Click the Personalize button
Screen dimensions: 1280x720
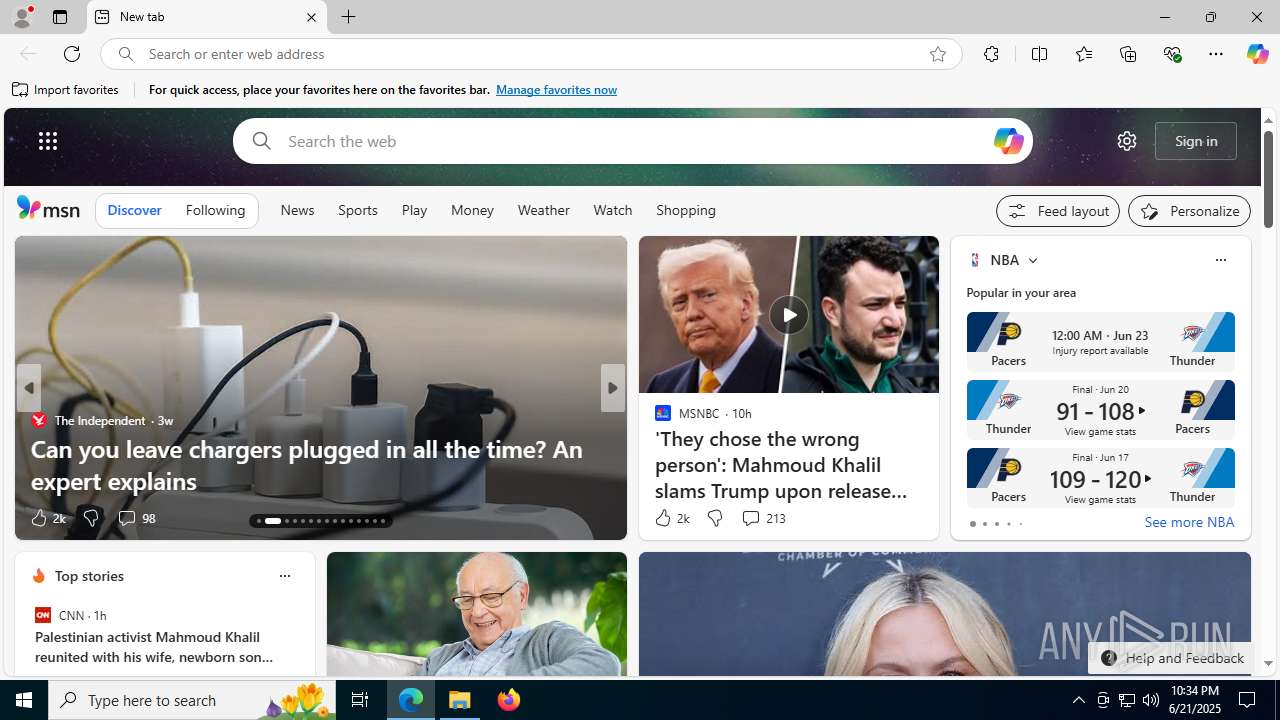point(1189,211)
